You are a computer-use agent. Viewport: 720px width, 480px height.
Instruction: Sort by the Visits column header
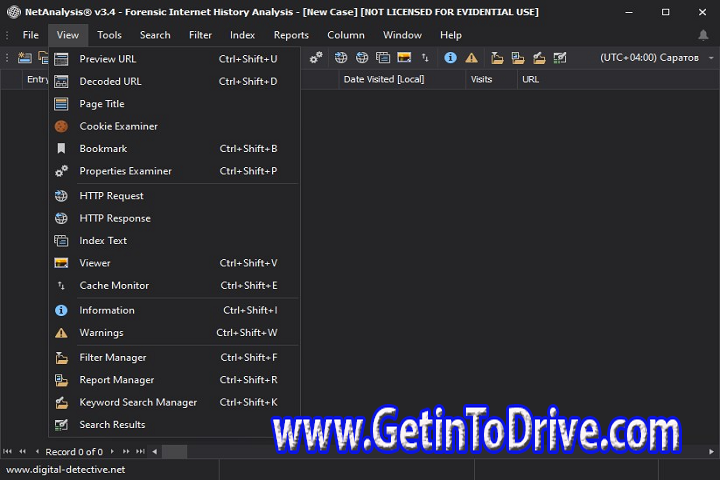(491, 79)
